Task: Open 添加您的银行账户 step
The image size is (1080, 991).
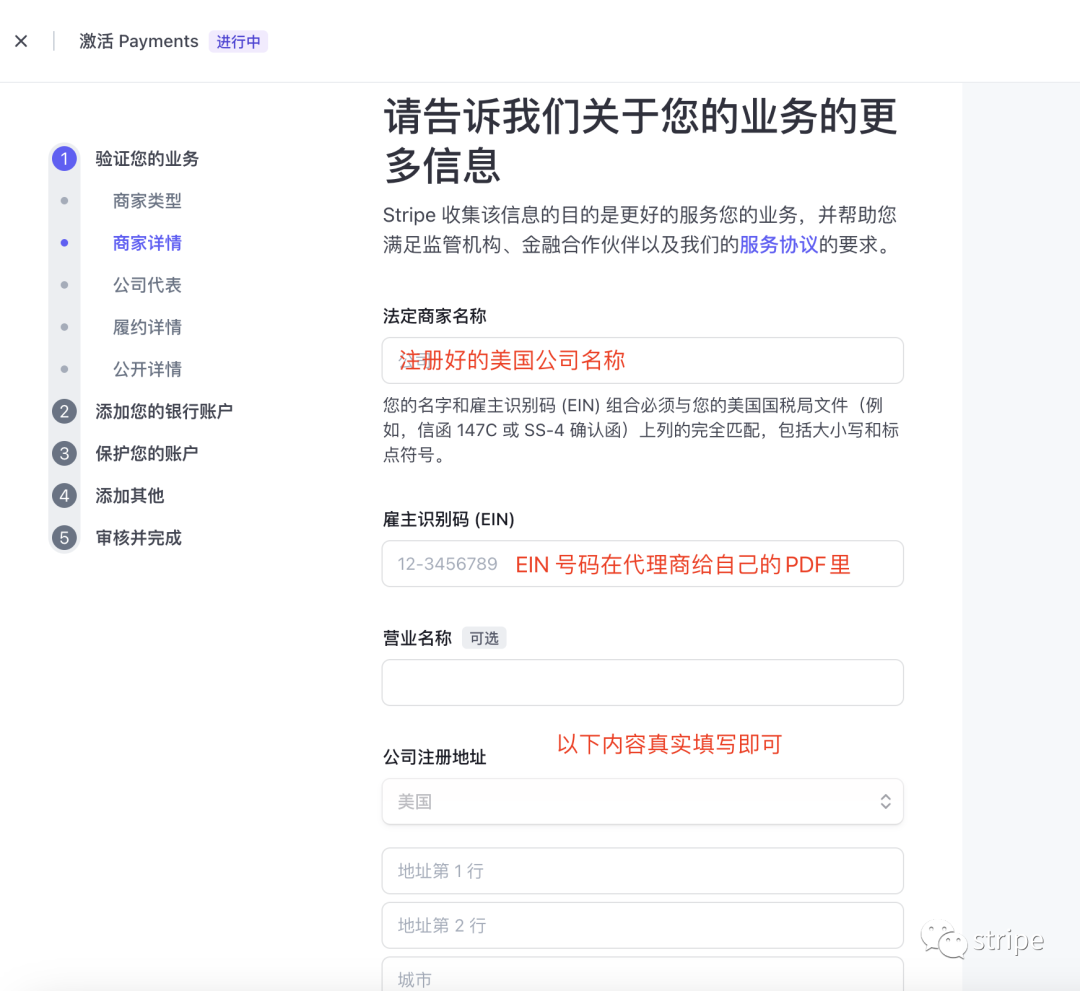Action: [164, 411]
